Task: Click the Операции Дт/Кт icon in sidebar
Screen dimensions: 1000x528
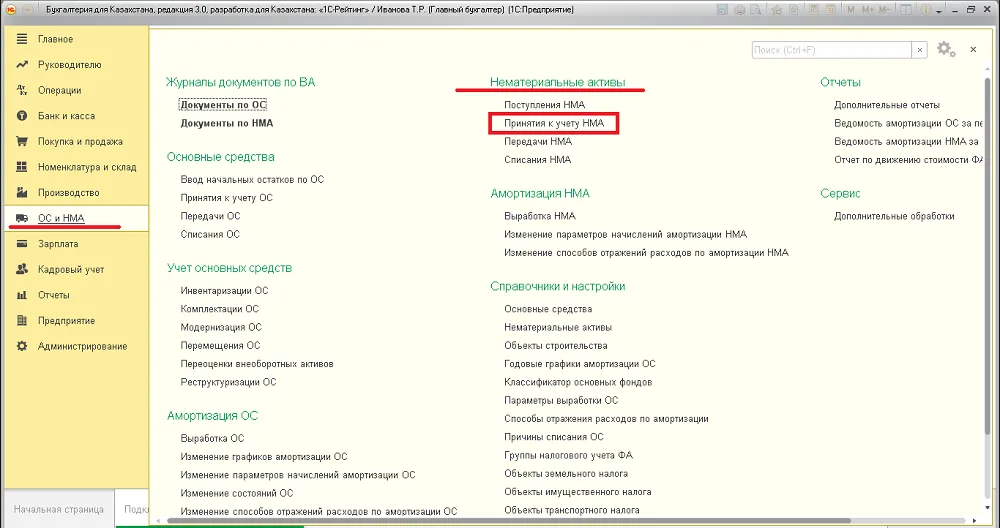Action: click(x=22, y=90)
